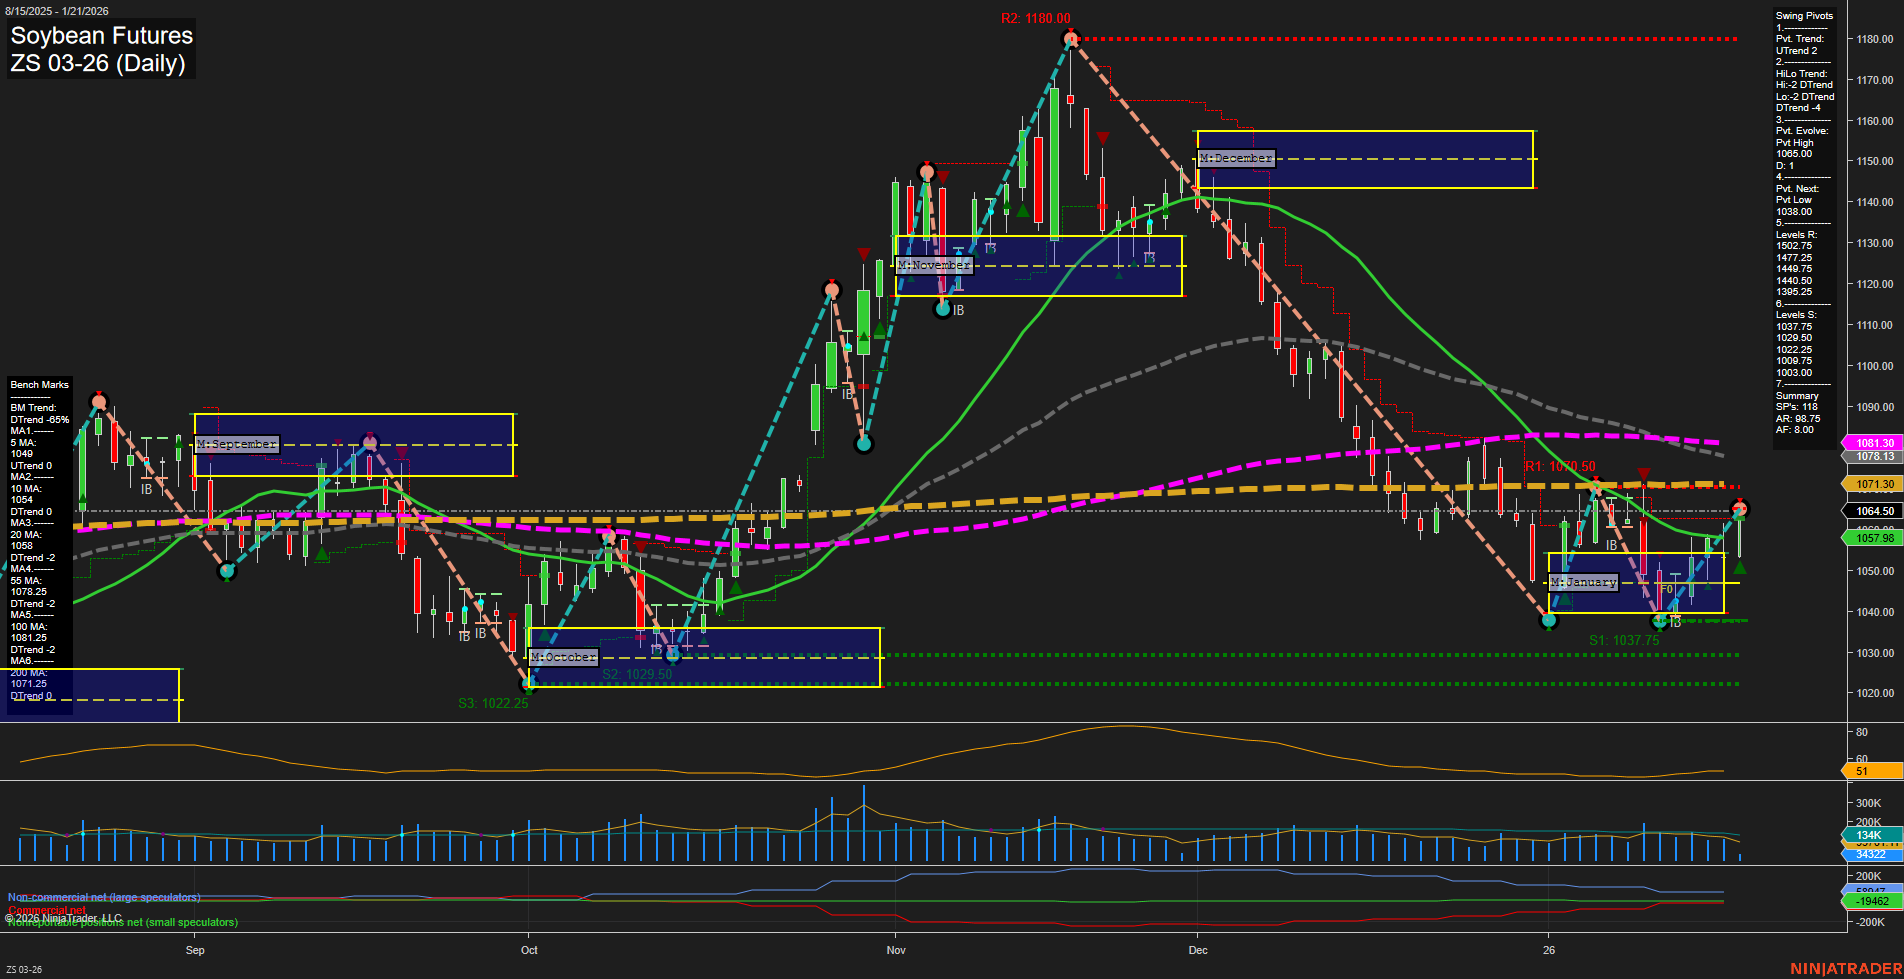Image resolution: width=1904 pixels, height=979 pixels.
Task: Click the Bench Marks panel header
Action: [x=39, y=384]
